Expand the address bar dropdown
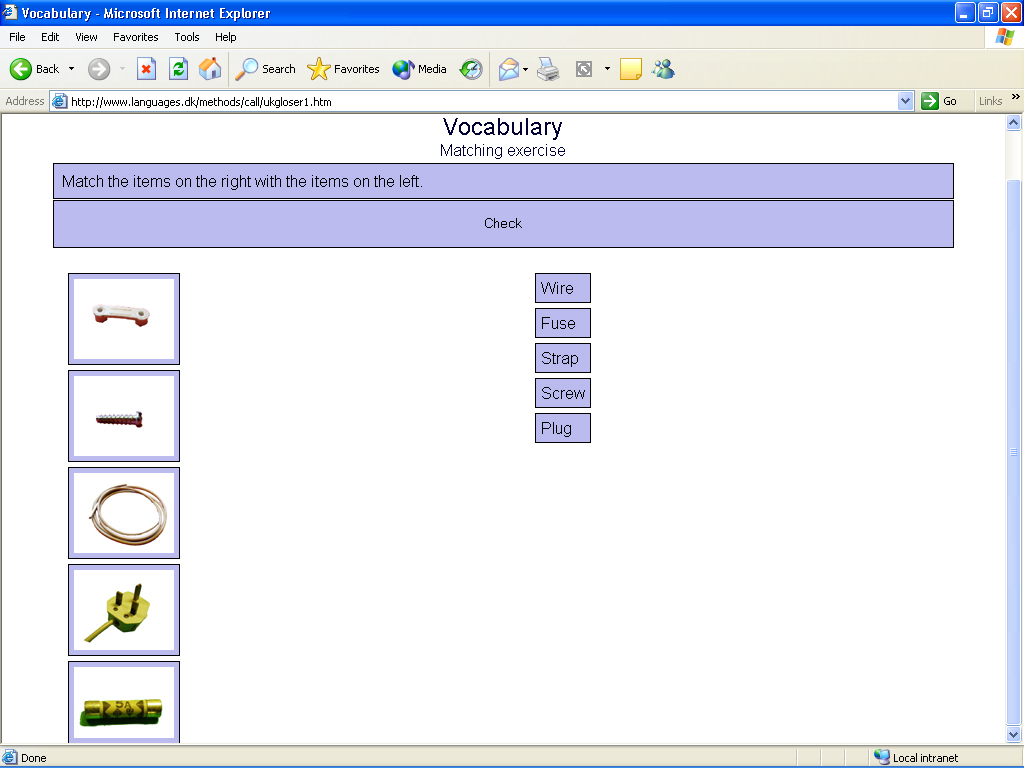The width and height of the screenshot is (1024, 768). 905,101
